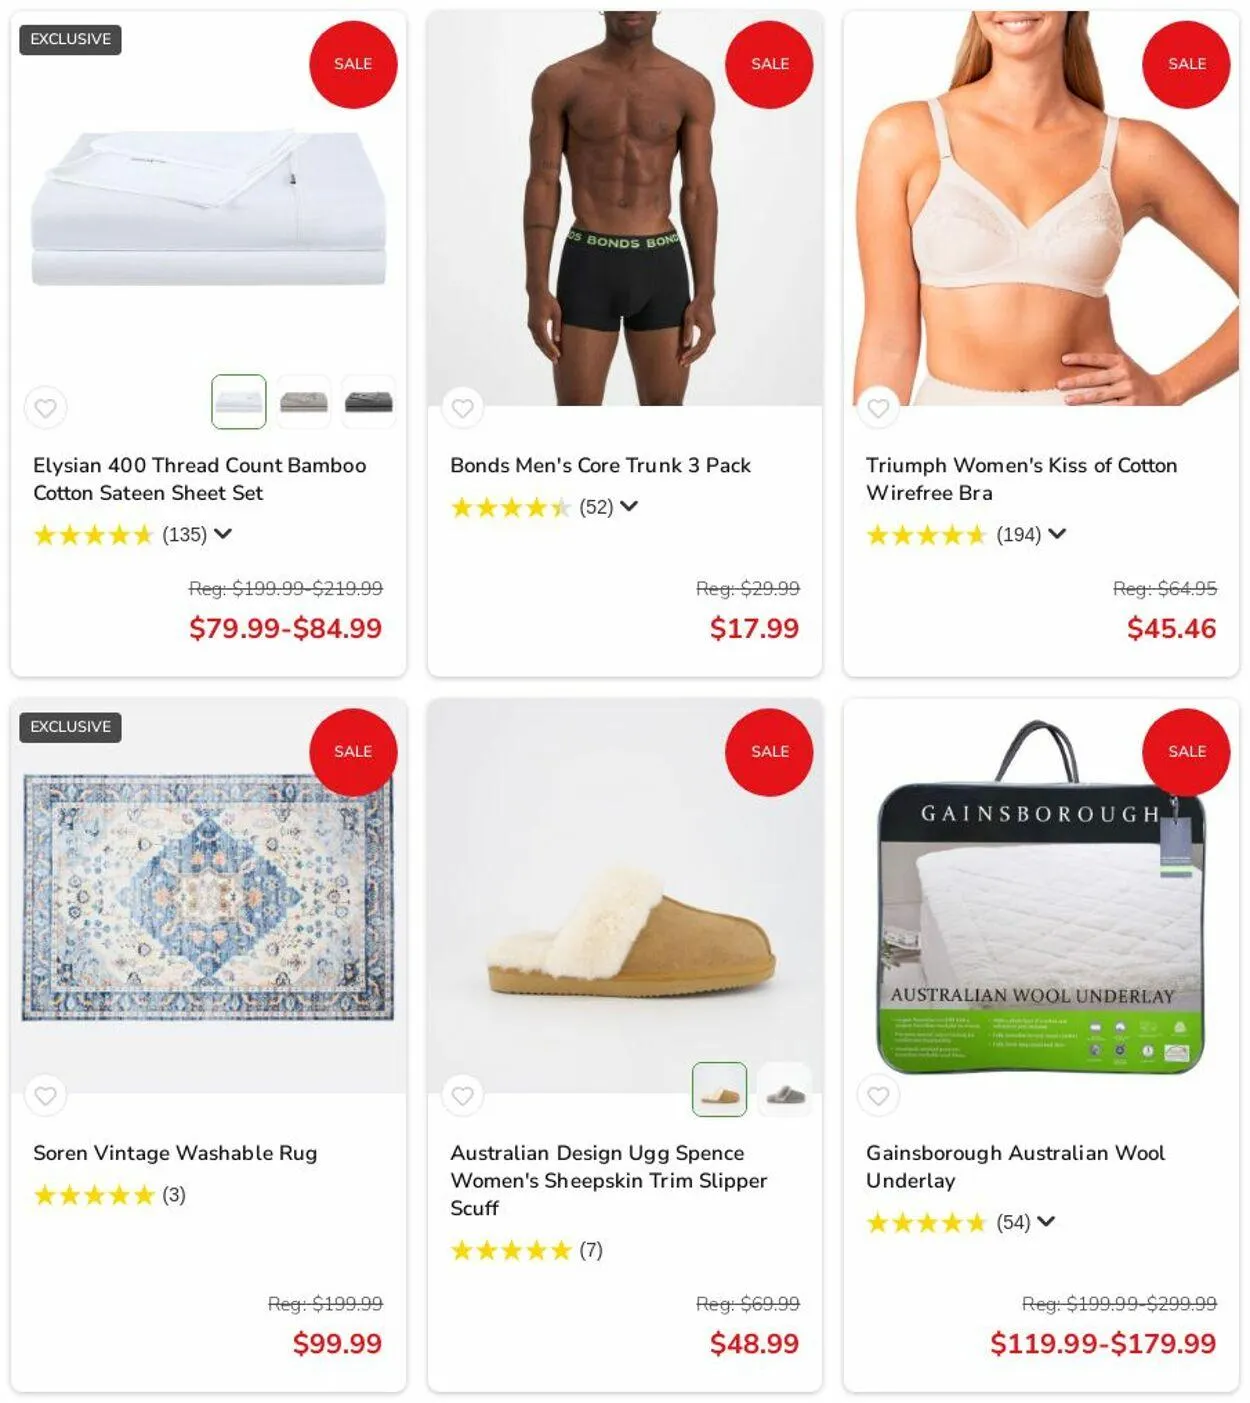Viewport: 1250px width, 1403px height.
Task: Heart the Gainsborough Australian Wool Underlay
Action: click(878, 1096)
